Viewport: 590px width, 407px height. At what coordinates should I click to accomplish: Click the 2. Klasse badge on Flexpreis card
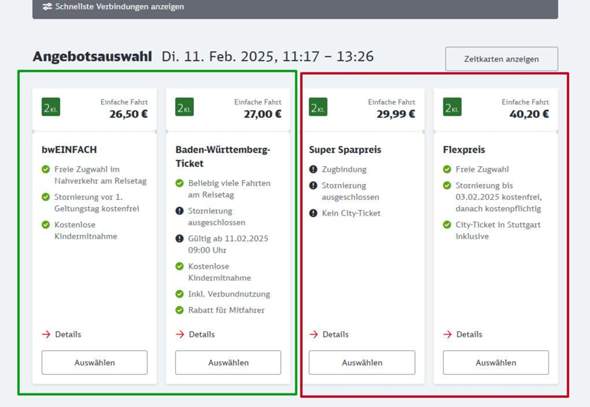[x=452, y=107]
